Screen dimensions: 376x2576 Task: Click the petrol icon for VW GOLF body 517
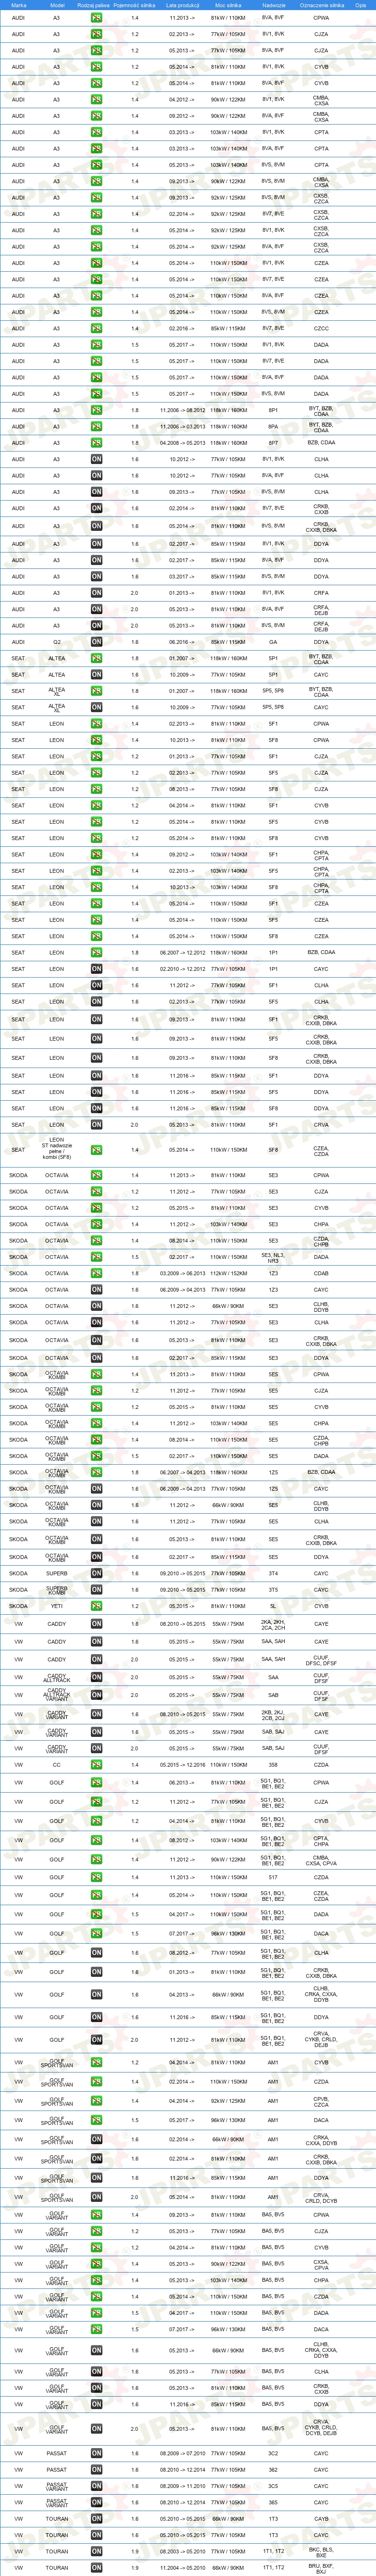coord(97,1877)
